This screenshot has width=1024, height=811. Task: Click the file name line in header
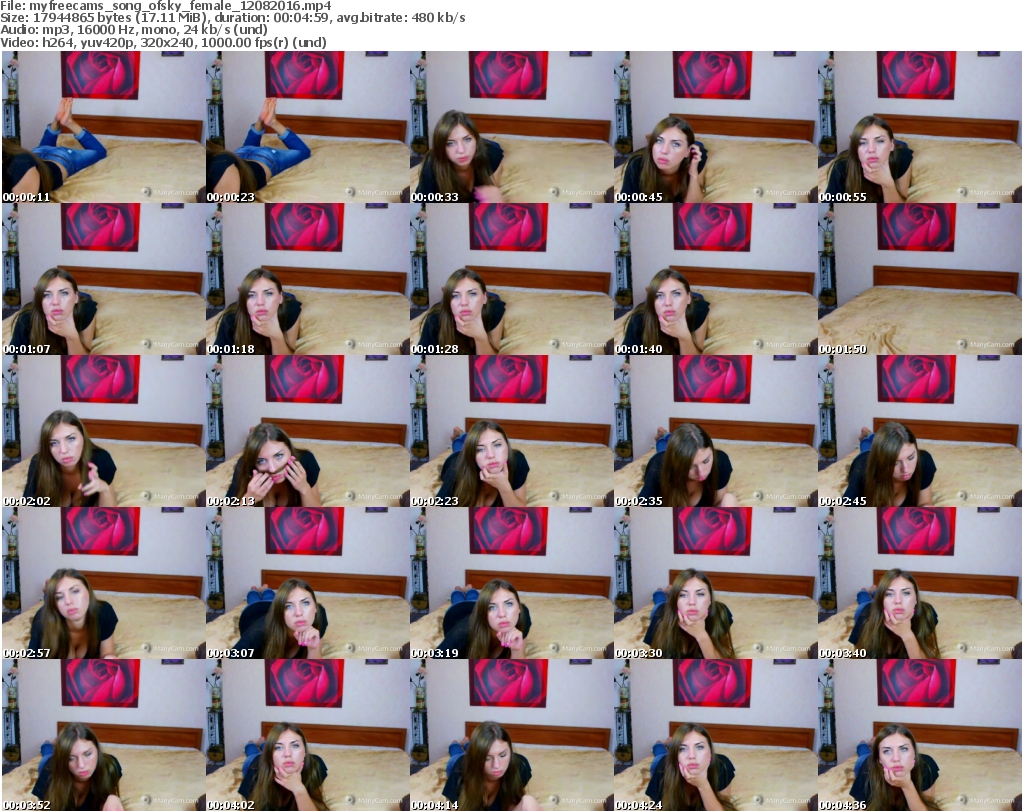click(166, 6)
